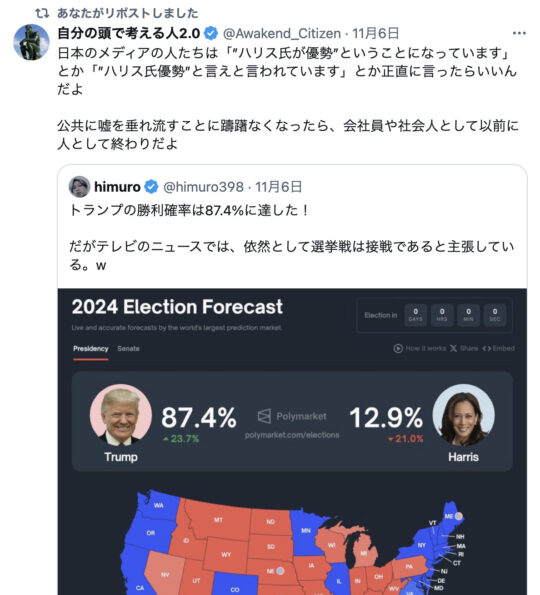Open the three-dot more options menu
Image resolution: width=540 pixels, height=595 pixels.
[519, 33]
